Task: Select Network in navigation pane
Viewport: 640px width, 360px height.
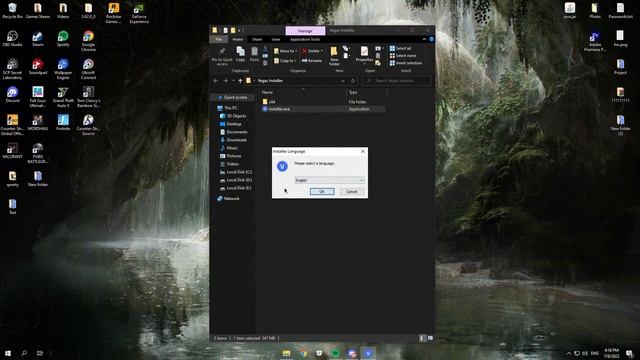Action: pyautogui.click(x=229, y=198)
